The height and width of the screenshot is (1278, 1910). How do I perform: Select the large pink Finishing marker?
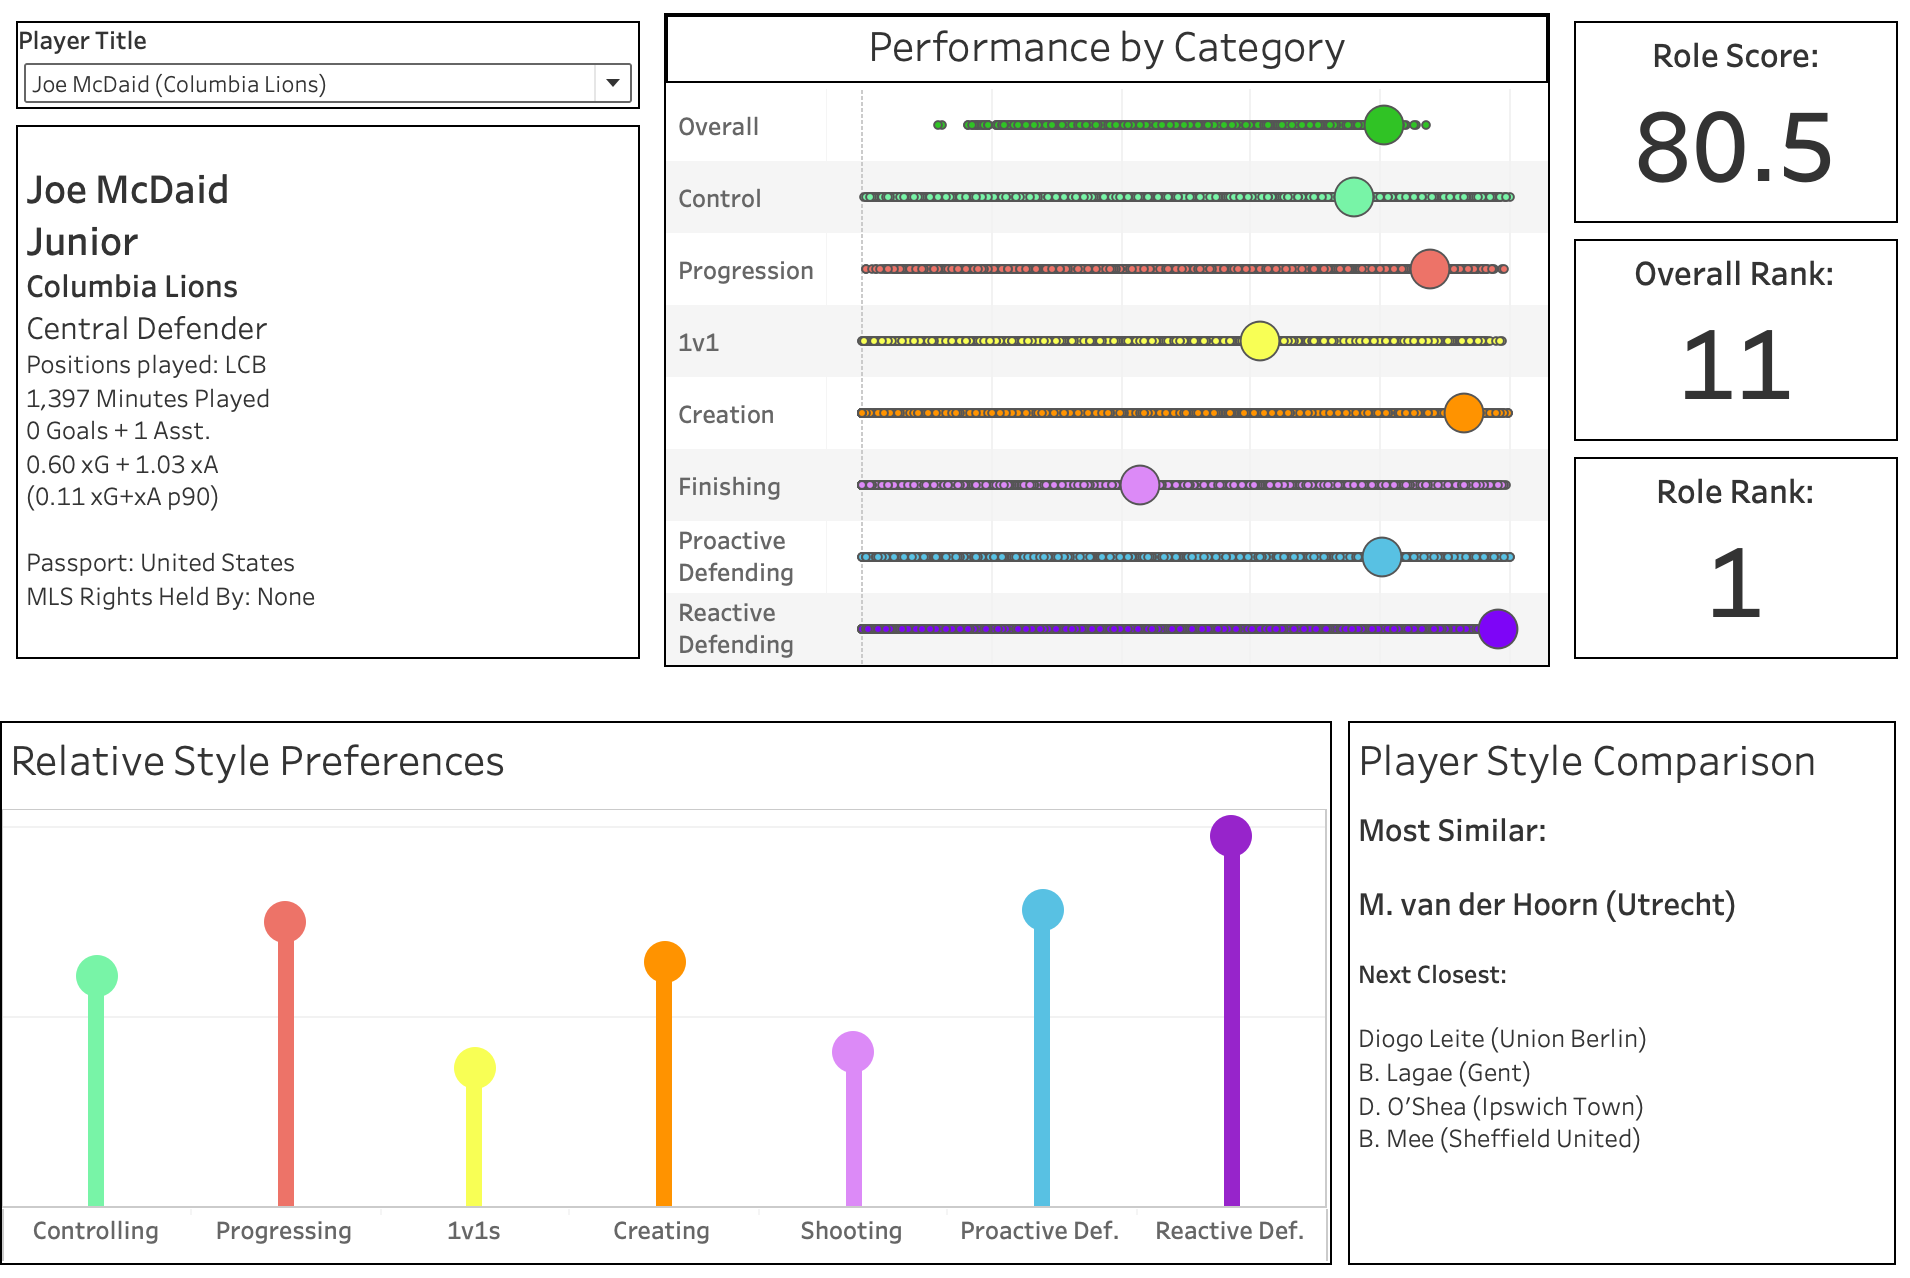click(x=1140, y=485)
